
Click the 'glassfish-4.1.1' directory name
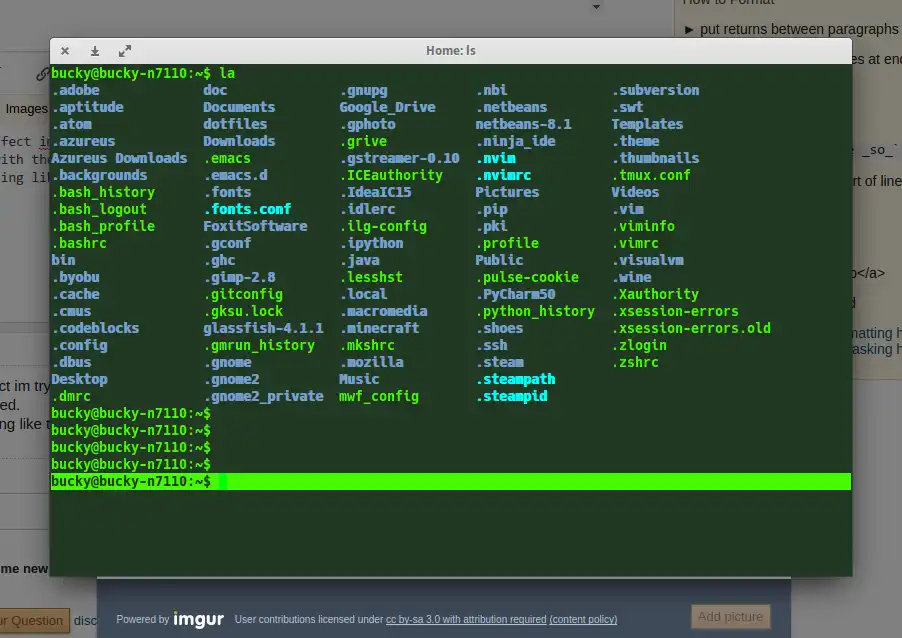pos(263,328)
